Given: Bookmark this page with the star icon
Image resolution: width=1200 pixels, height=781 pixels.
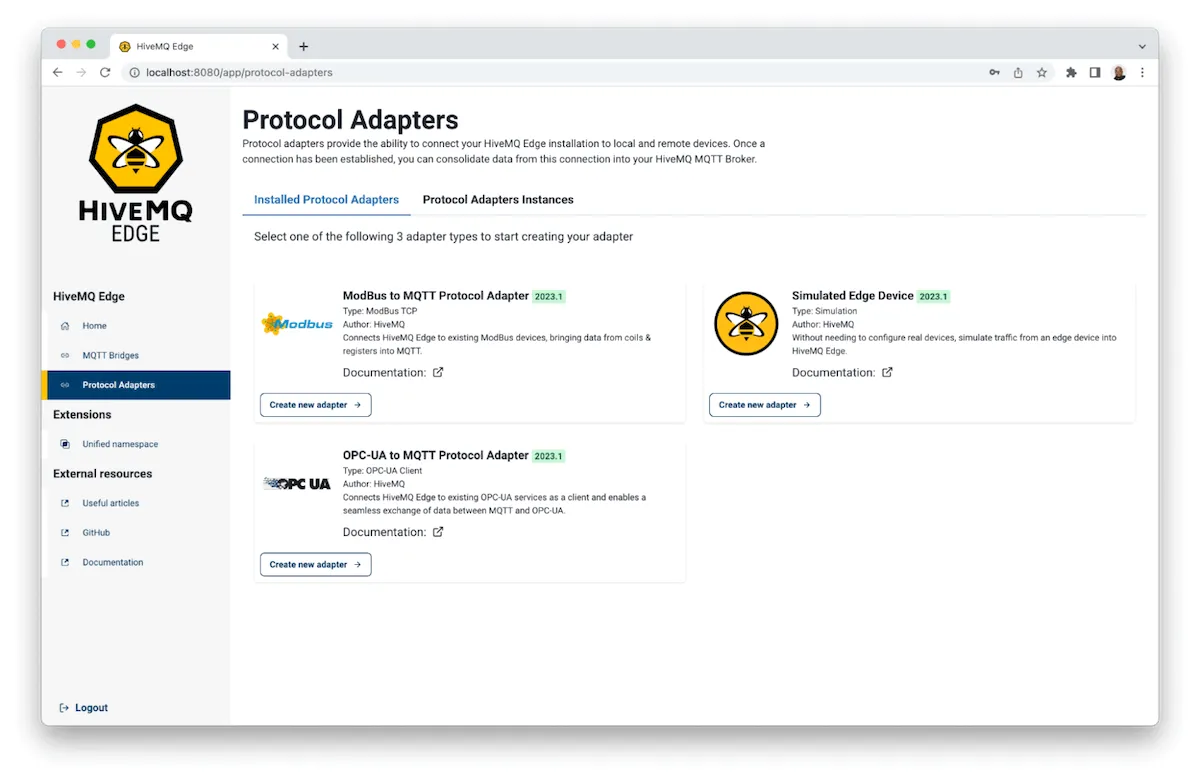Looking at the screenshot, I should (1042, 73).
